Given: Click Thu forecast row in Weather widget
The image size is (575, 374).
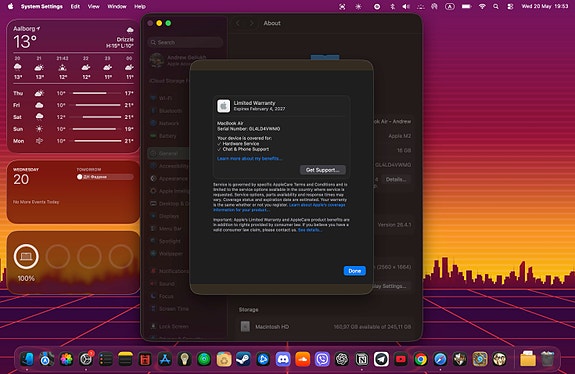Looking at the screenshot, I should click(x=73, y=93).
